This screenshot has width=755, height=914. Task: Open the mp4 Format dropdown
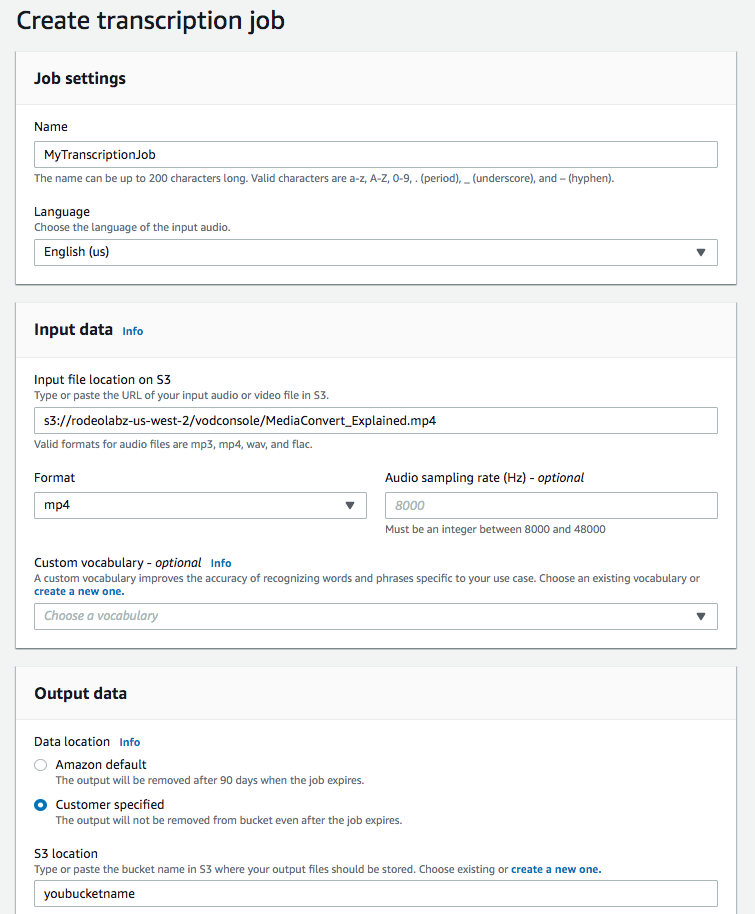tap(200, 505)
